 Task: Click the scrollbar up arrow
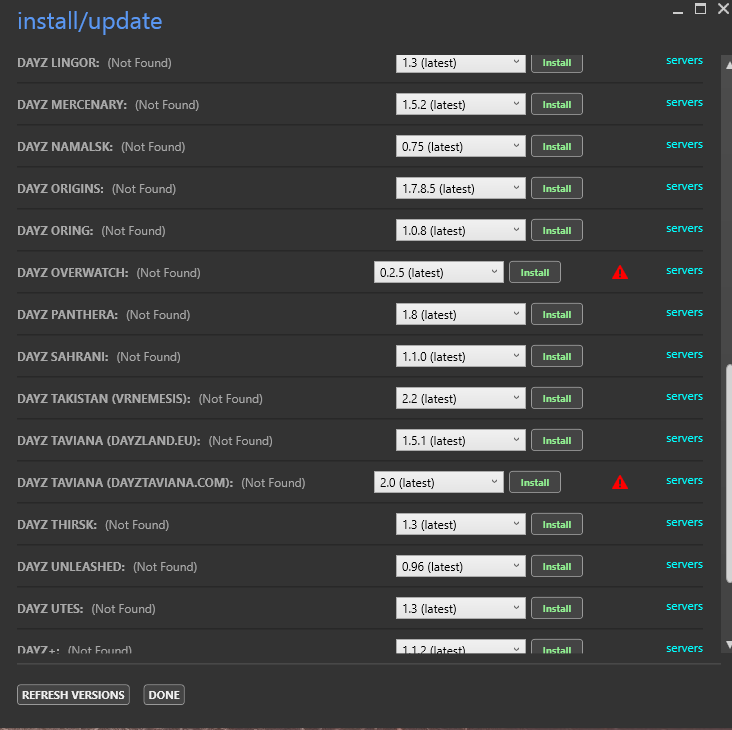coord(729,65)
